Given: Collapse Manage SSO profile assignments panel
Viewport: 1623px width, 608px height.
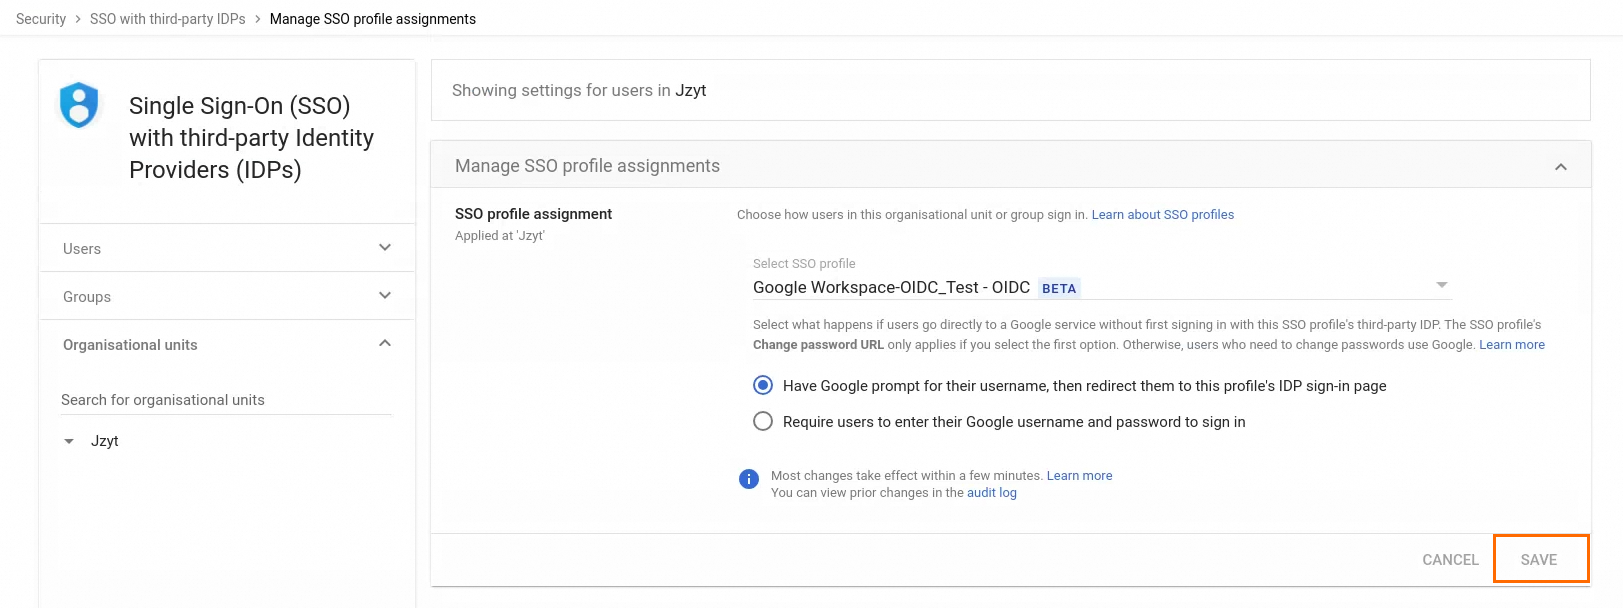Looking at the screenshot, I should 1561,166.
